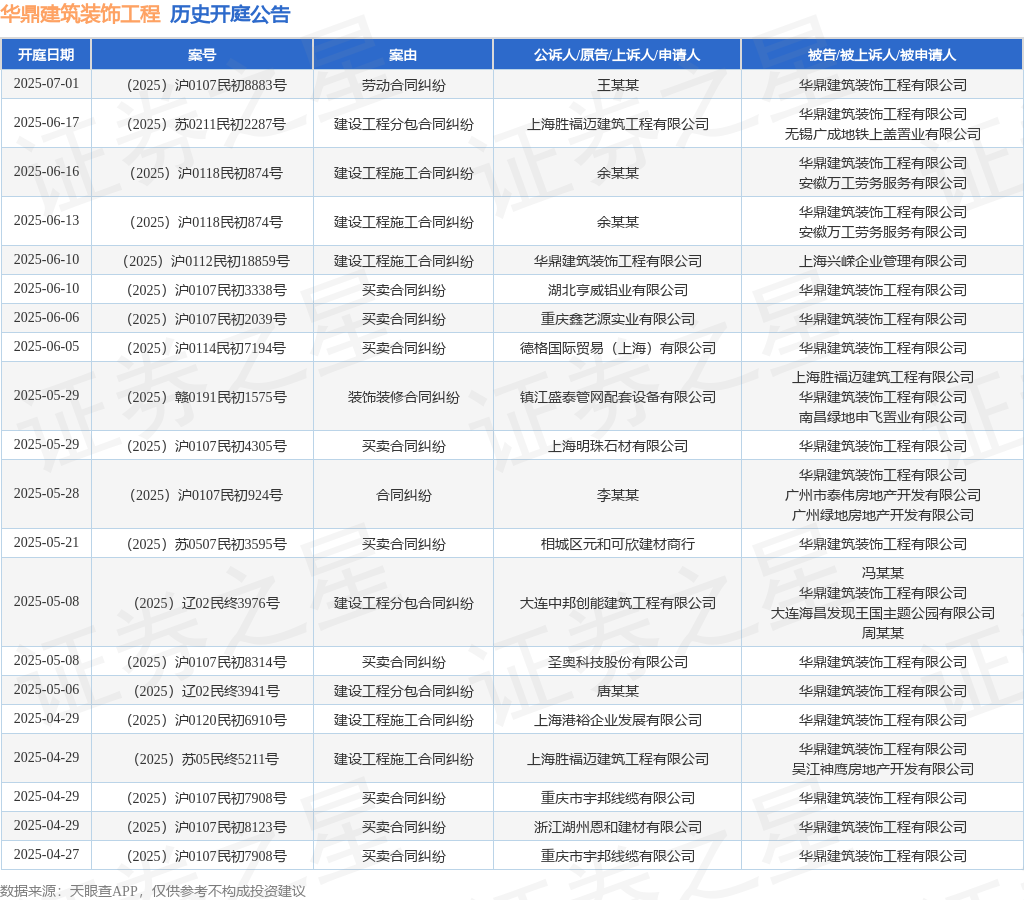Click the date 2025-06-13
1024x900 pixels.
coord(46,221)
